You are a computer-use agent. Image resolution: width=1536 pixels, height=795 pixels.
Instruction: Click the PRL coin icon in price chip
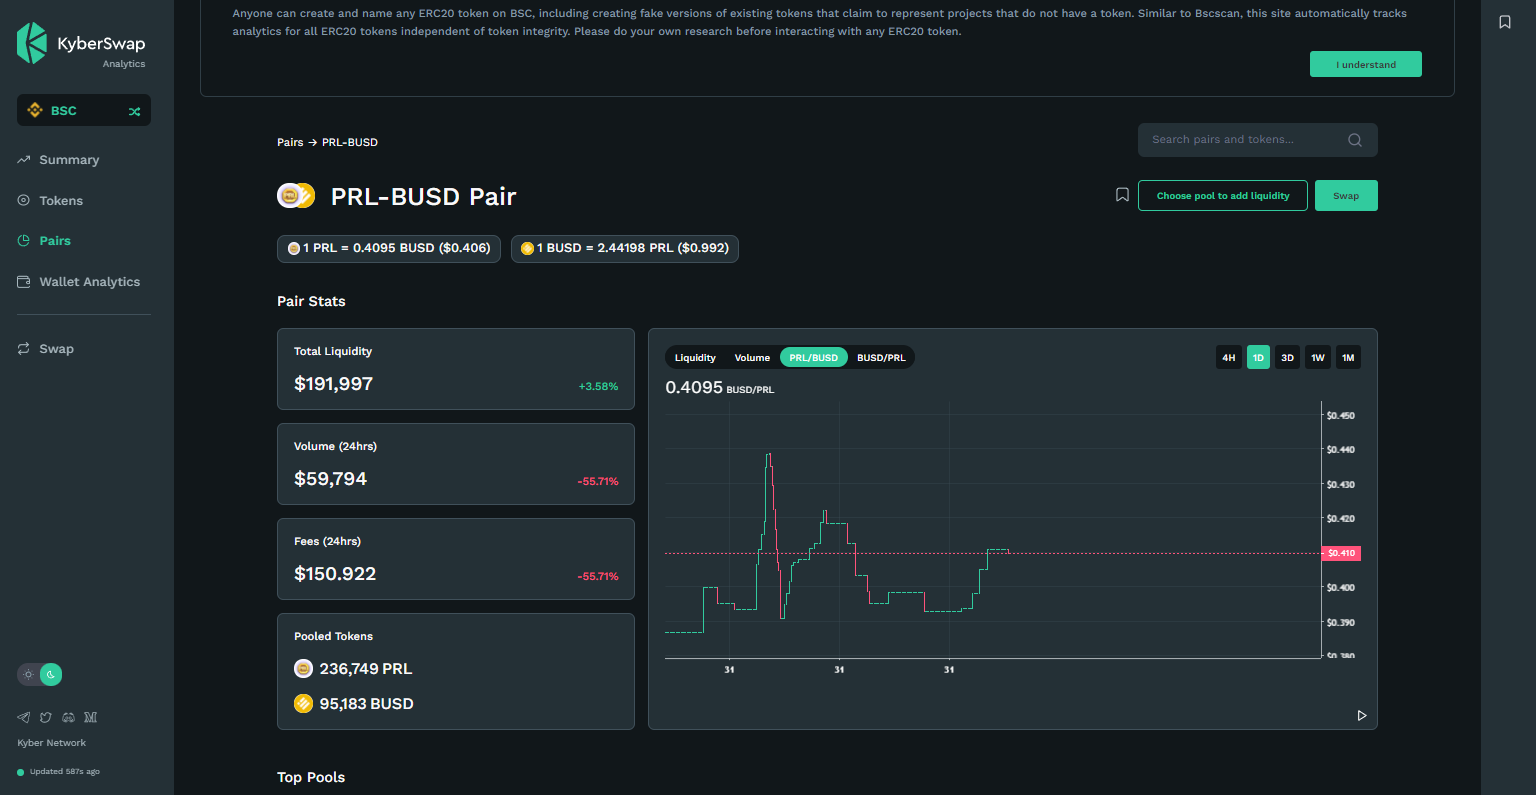[x=294, y=249]
